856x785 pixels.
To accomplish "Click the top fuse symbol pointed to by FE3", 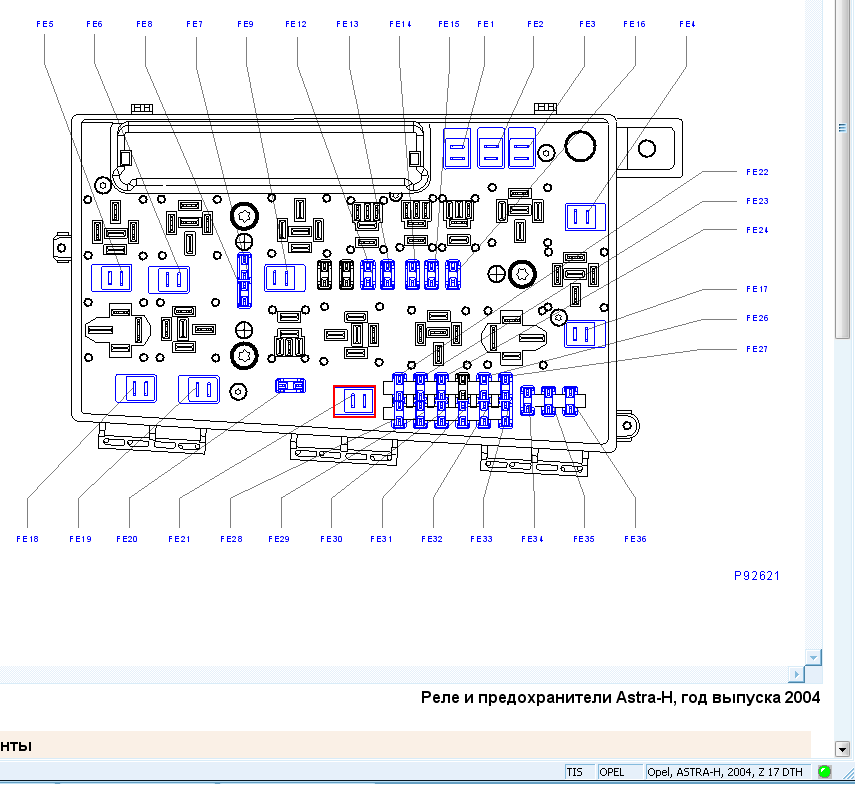I will tap(522, 148).
